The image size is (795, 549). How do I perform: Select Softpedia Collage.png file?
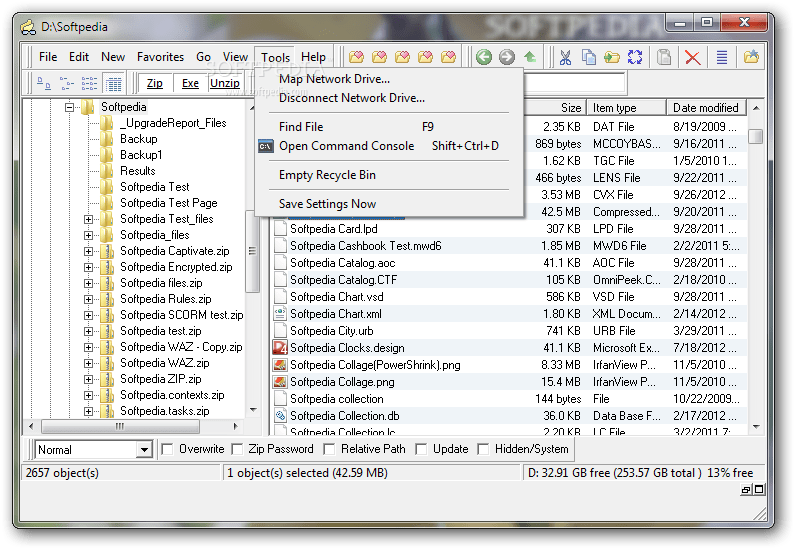[x=342, y=382]
